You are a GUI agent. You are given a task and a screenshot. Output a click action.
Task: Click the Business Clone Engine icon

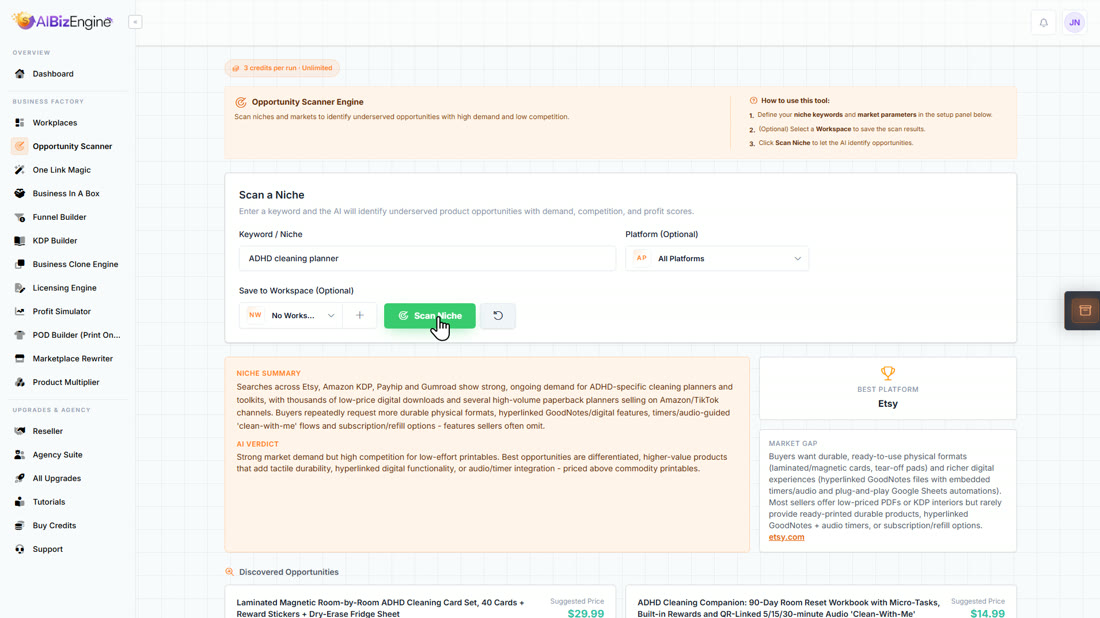(x=20, y=264)
